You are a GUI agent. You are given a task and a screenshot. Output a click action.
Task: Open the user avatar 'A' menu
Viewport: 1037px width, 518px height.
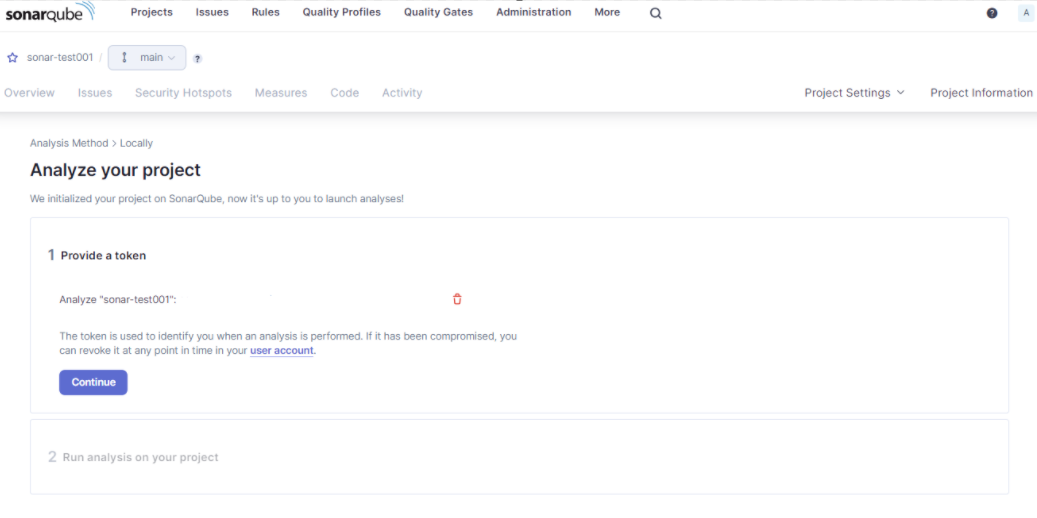pos(1026,13)
